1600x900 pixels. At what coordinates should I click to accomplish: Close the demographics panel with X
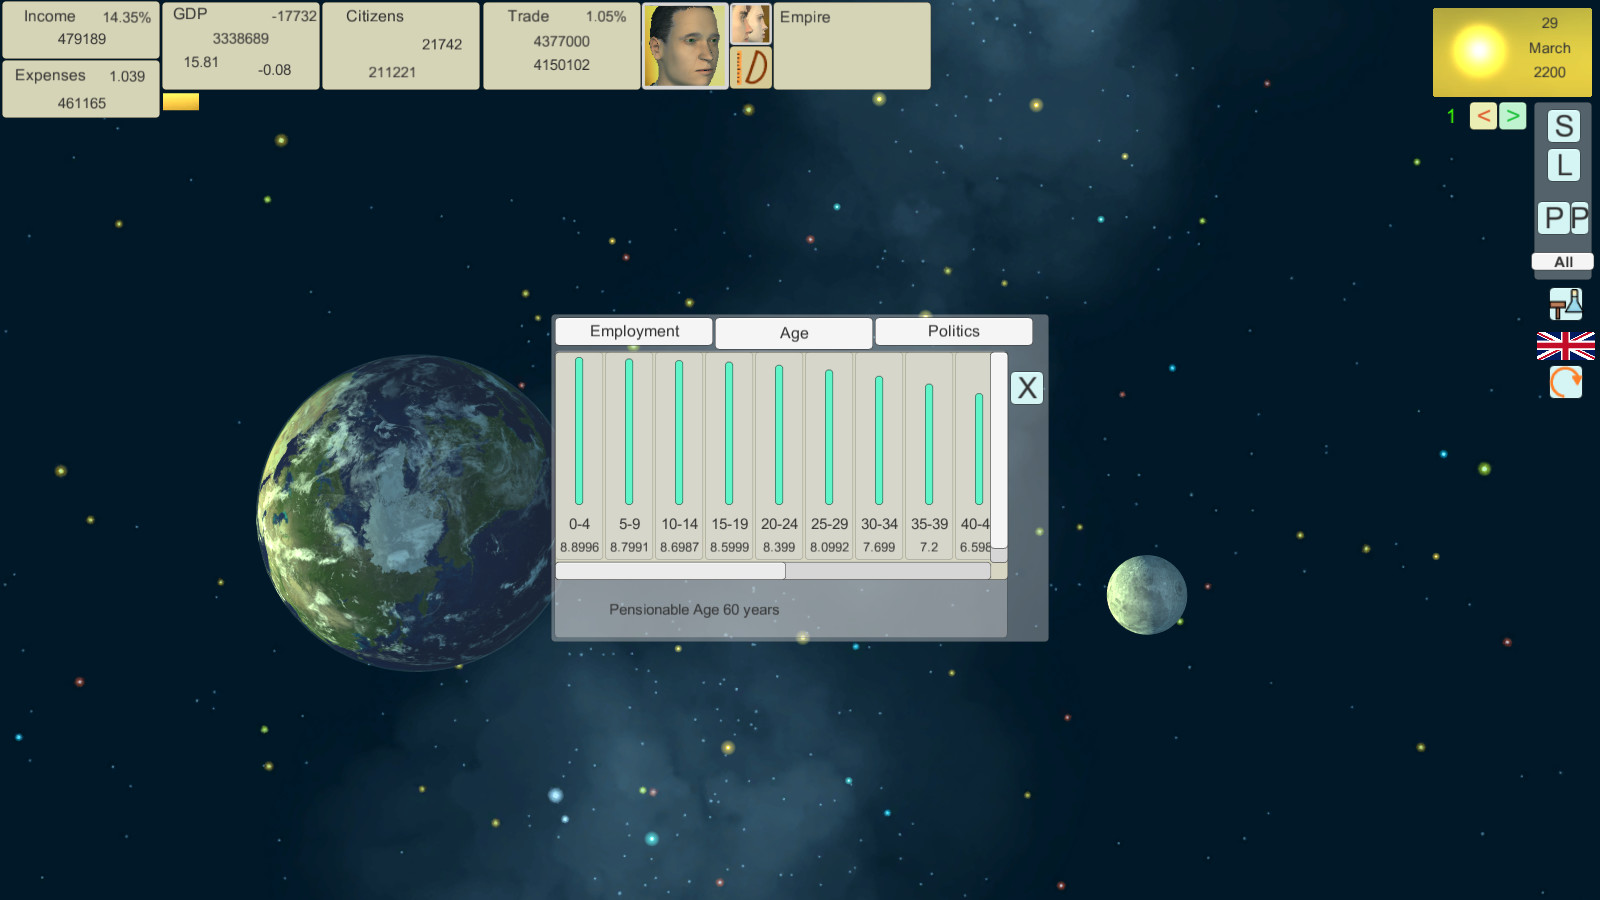click(x=1027, y=388)
